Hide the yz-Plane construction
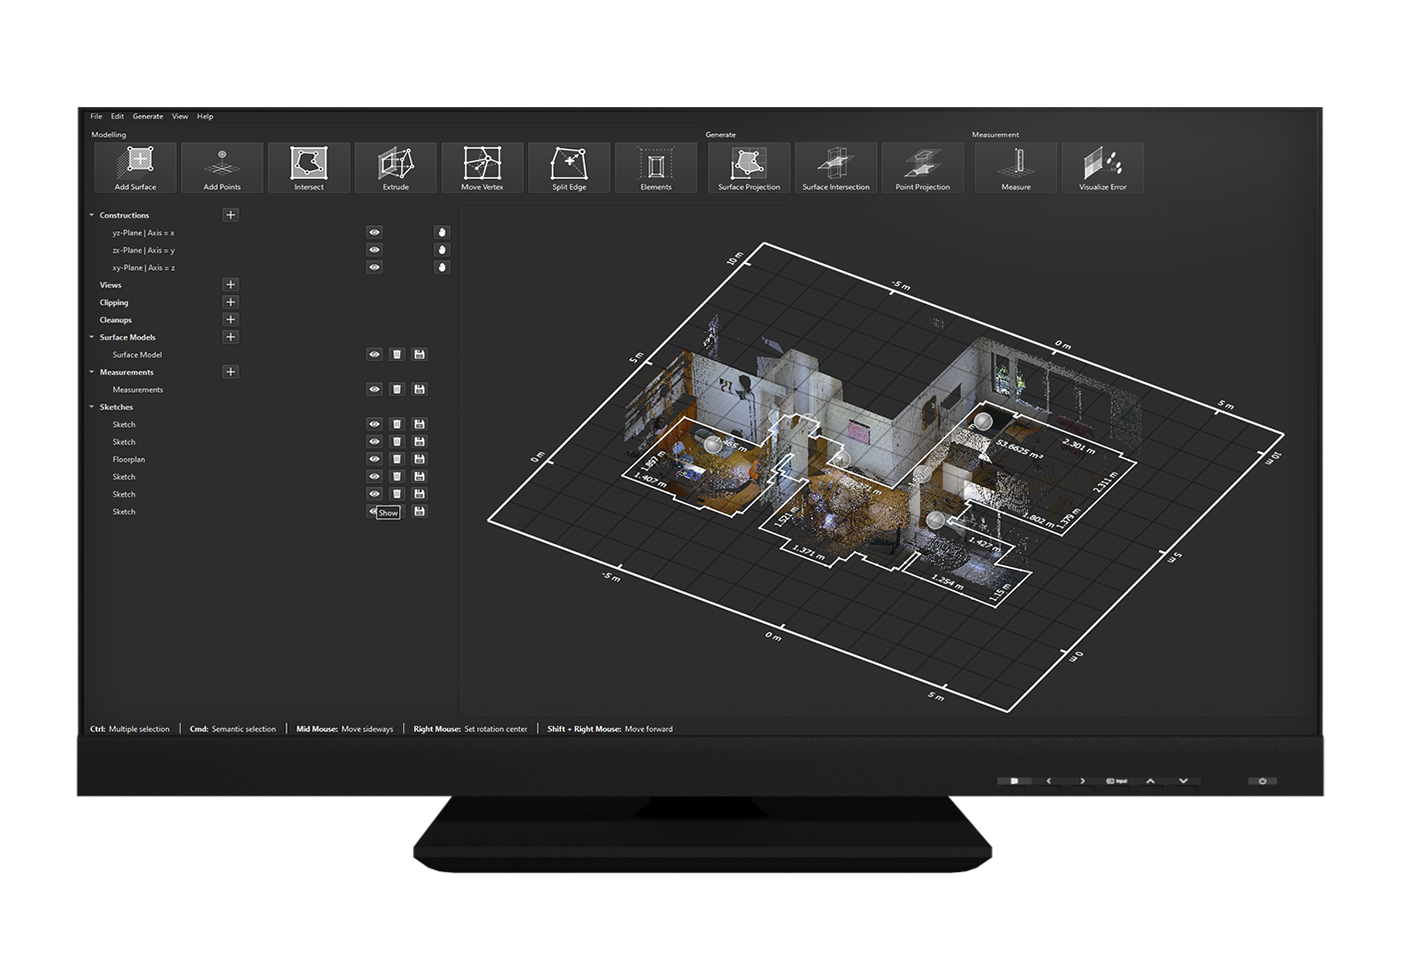The height and width of the screenshot is (957, 1401). [x=374, y=233]
